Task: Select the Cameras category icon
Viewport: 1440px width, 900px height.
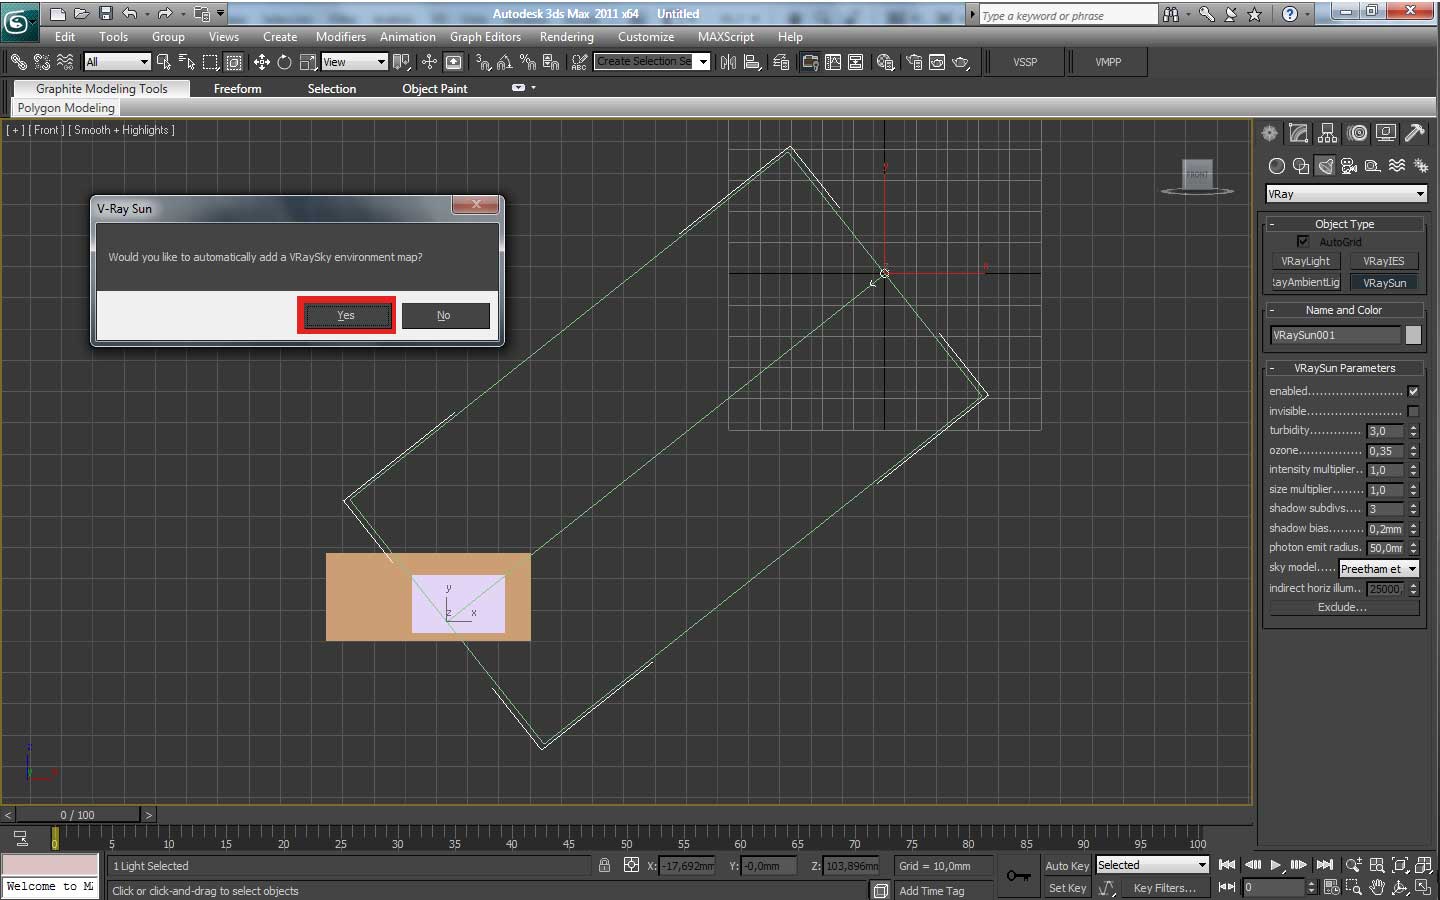Action: pos(1349,166)
